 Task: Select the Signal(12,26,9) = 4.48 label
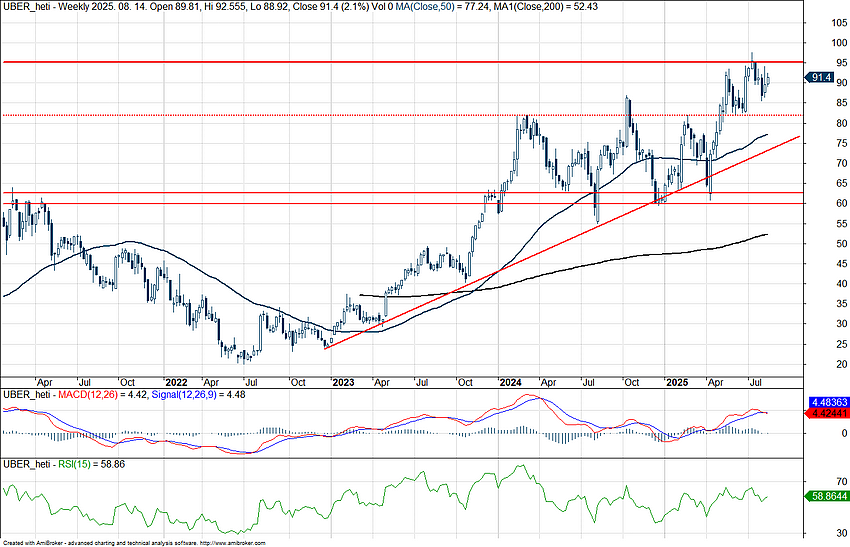(198, 395)
